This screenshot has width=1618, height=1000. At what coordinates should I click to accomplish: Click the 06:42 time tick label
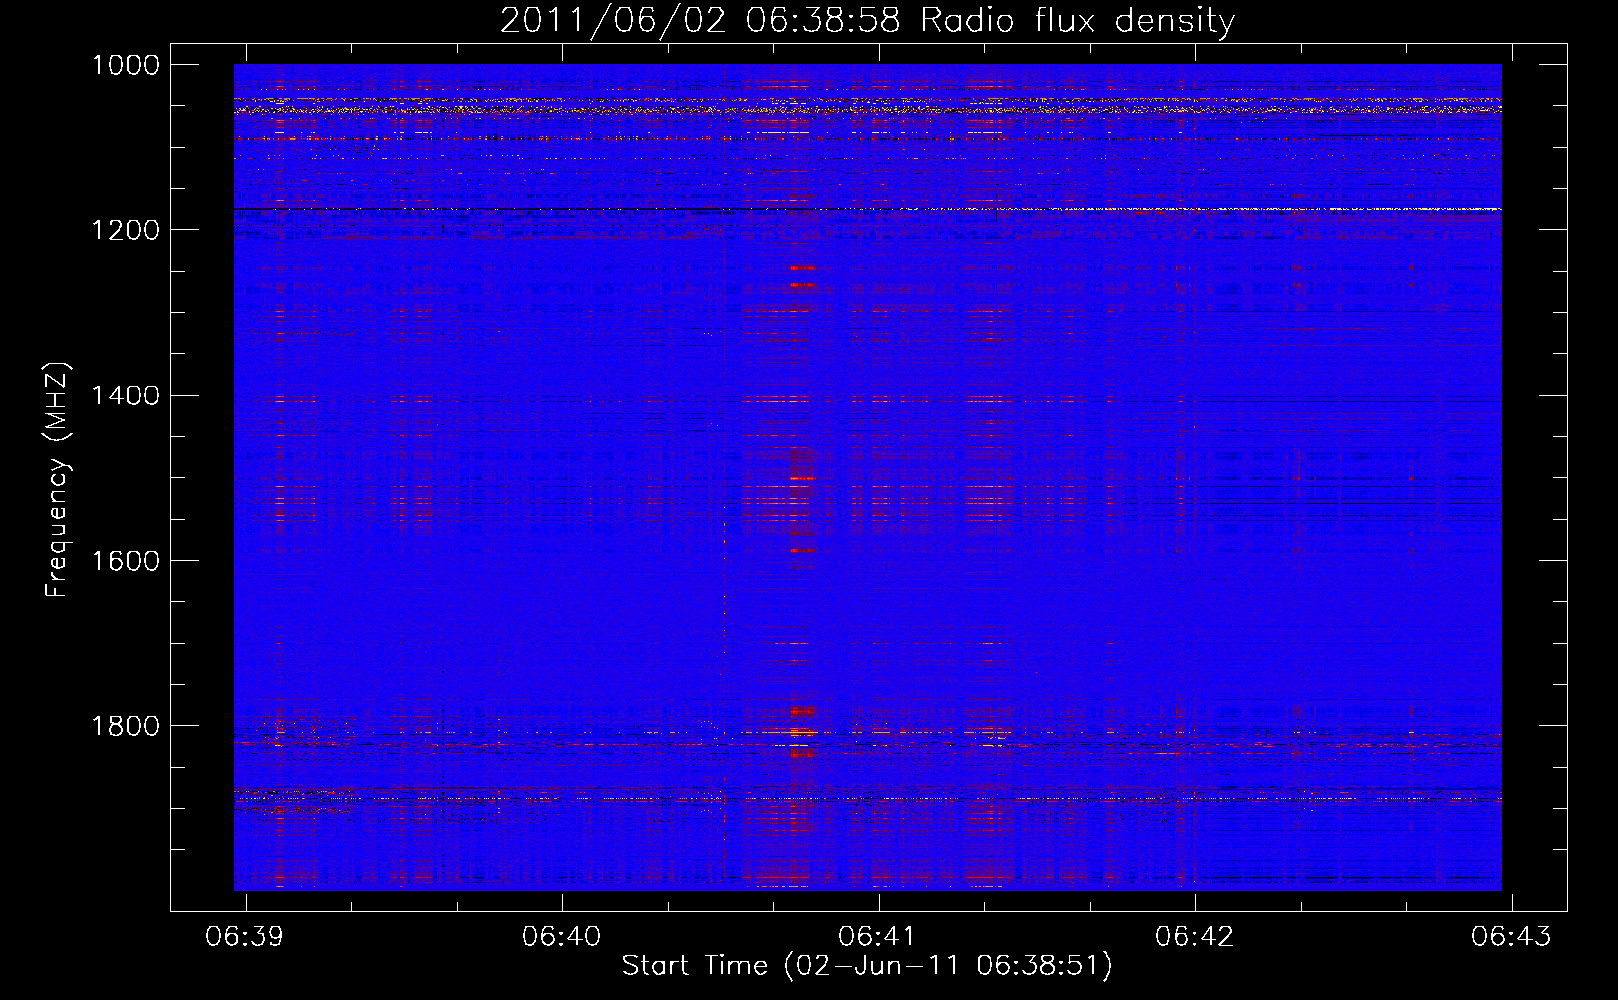[1195, 936]
